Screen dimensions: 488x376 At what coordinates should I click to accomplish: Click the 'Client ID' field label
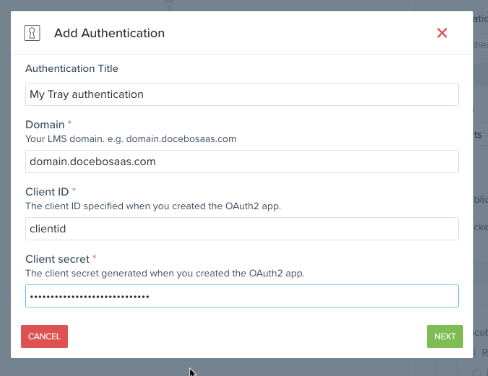click(47, 192)
